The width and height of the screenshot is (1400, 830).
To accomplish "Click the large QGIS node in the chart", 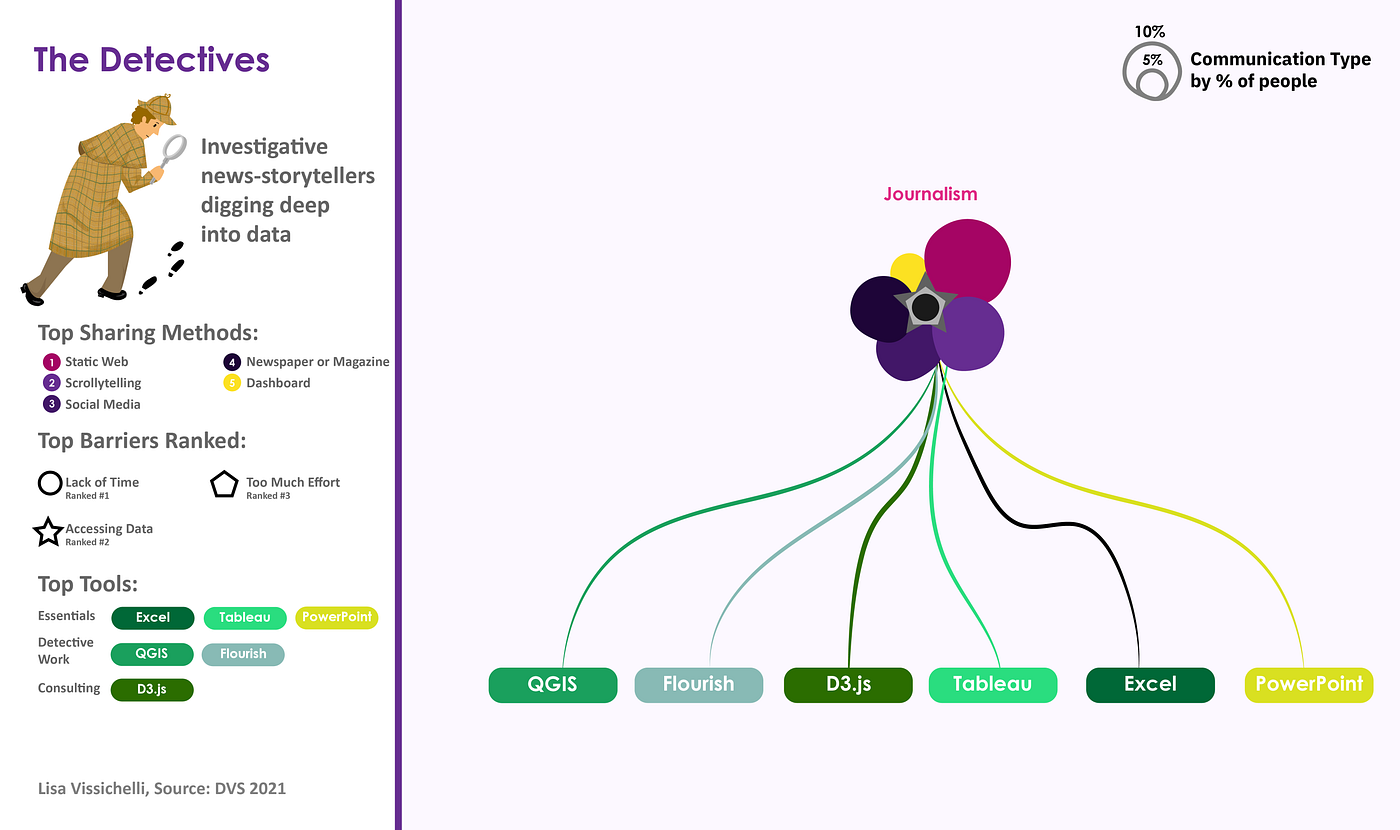I will click(x=553, y=685).
